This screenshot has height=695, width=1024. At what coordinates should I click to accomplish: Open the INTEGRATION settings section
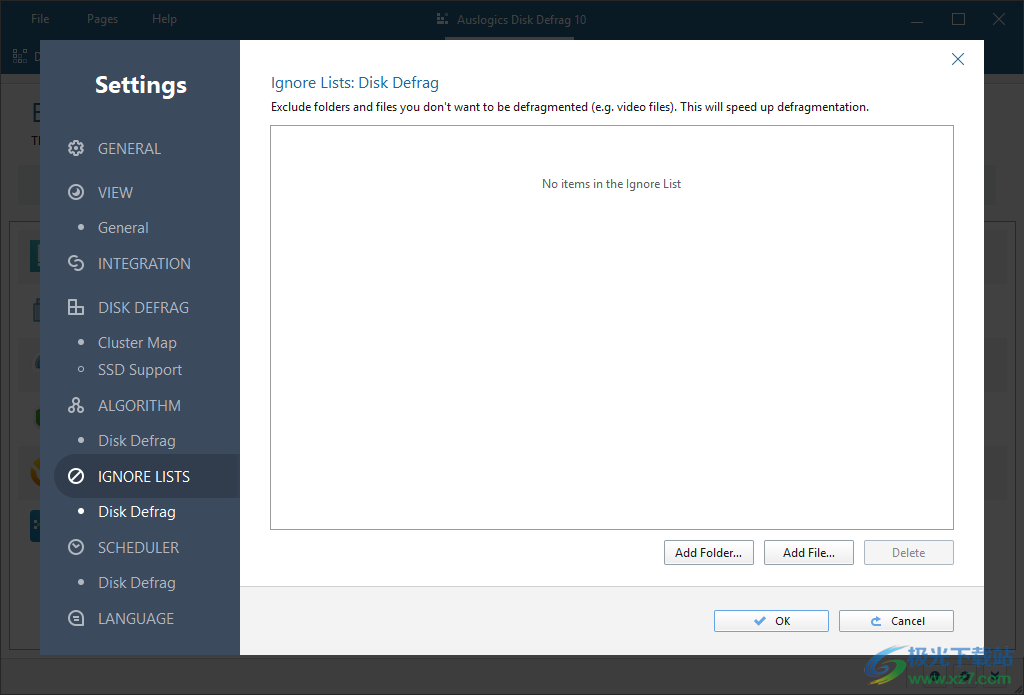[144, 263]
